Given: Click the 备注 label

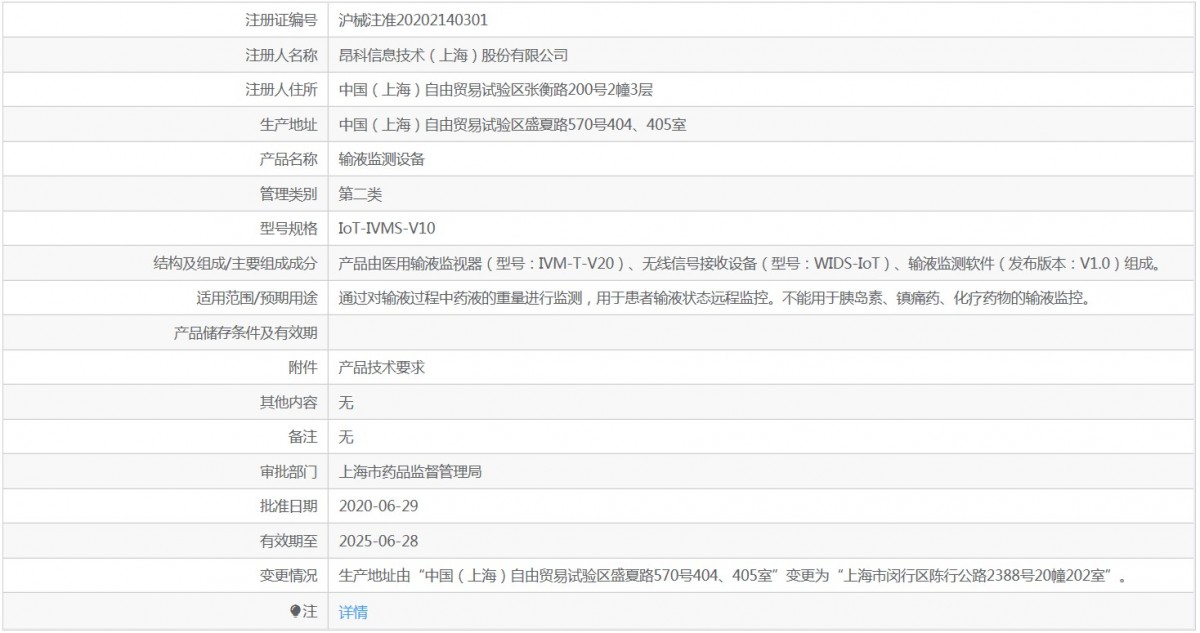Looking at the screenshot, I should click(x=303, y=437).
